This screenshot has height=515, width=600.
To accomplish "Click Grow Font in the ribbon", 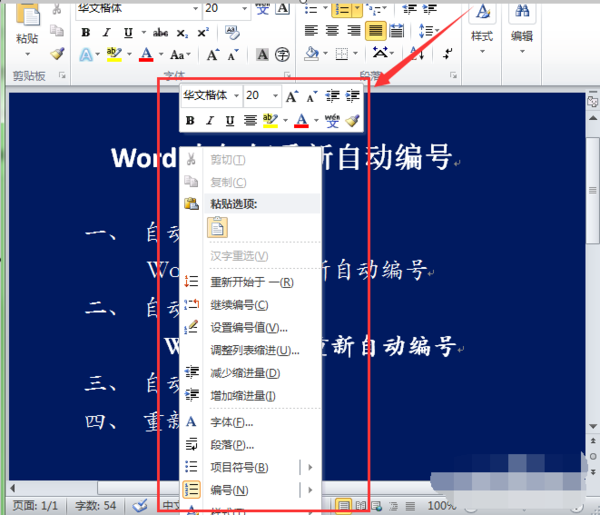I will tap(213, 55).
